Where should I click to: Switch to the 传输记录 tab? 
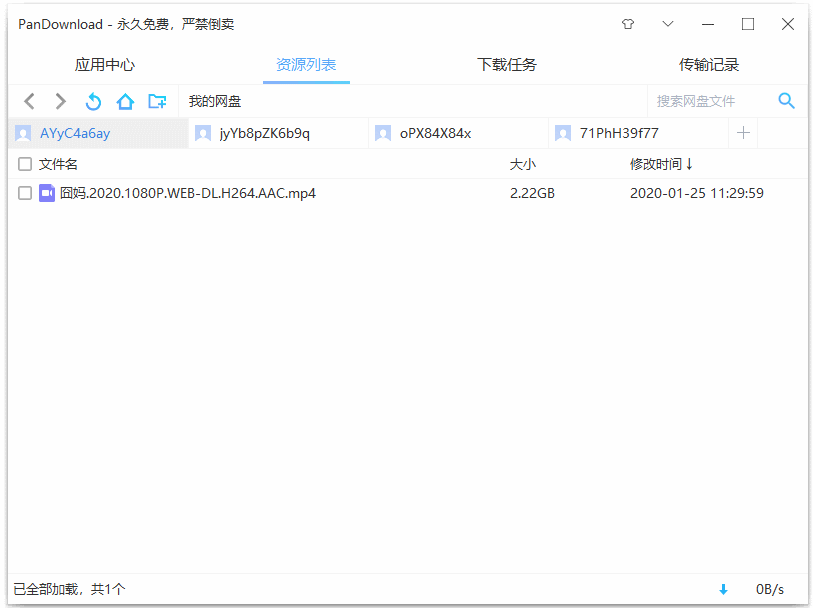point(709,65)
